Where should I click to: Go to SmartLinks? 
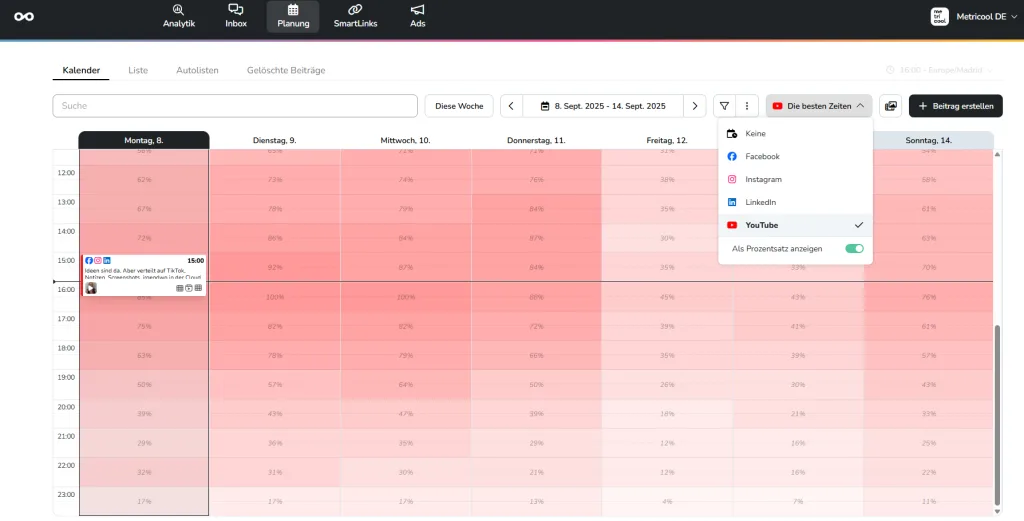point(355,16)
